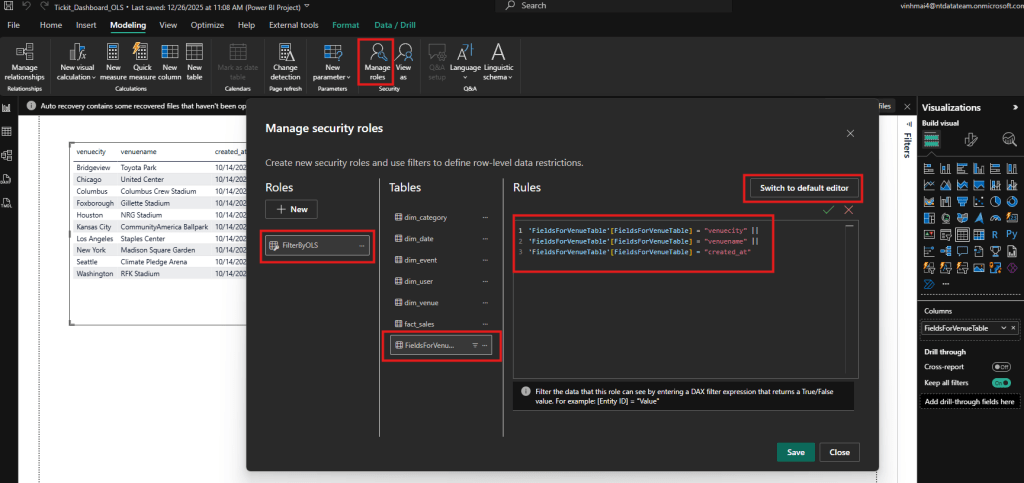Open the New visual calculation dropdown
Viewport: 1024px width, 483px height.
pos(76,64)
